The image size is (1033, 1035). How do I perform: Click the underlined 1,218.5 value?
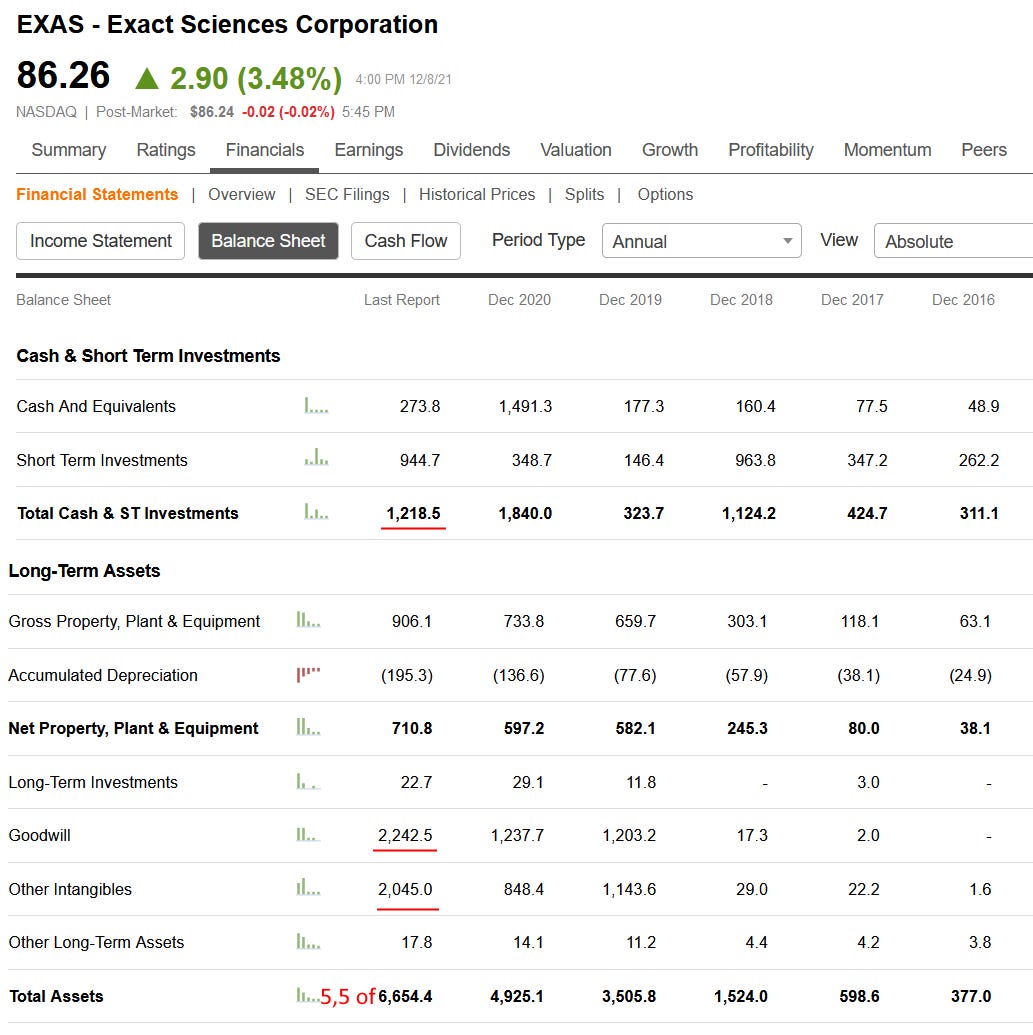click(413, 513)
